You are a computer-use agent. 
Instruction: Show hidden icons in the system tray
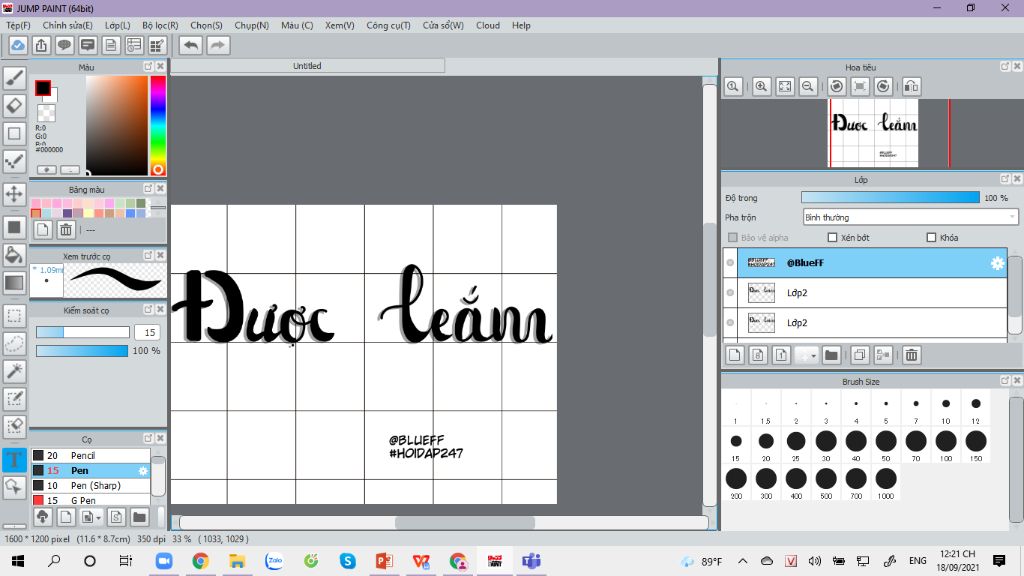click(x=743, y=561)
